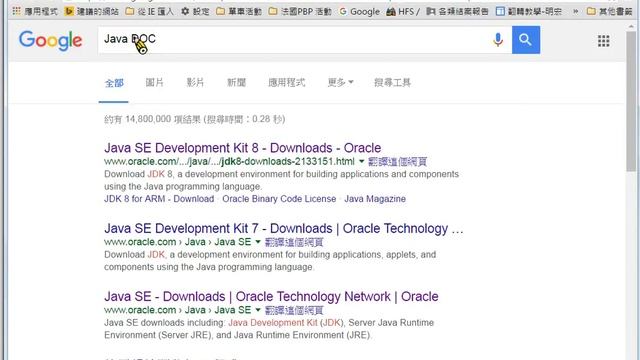Screen dimensions: 640x360
Task: Open the 建議的網站 bookmark
Action: [x=92, y=11]
